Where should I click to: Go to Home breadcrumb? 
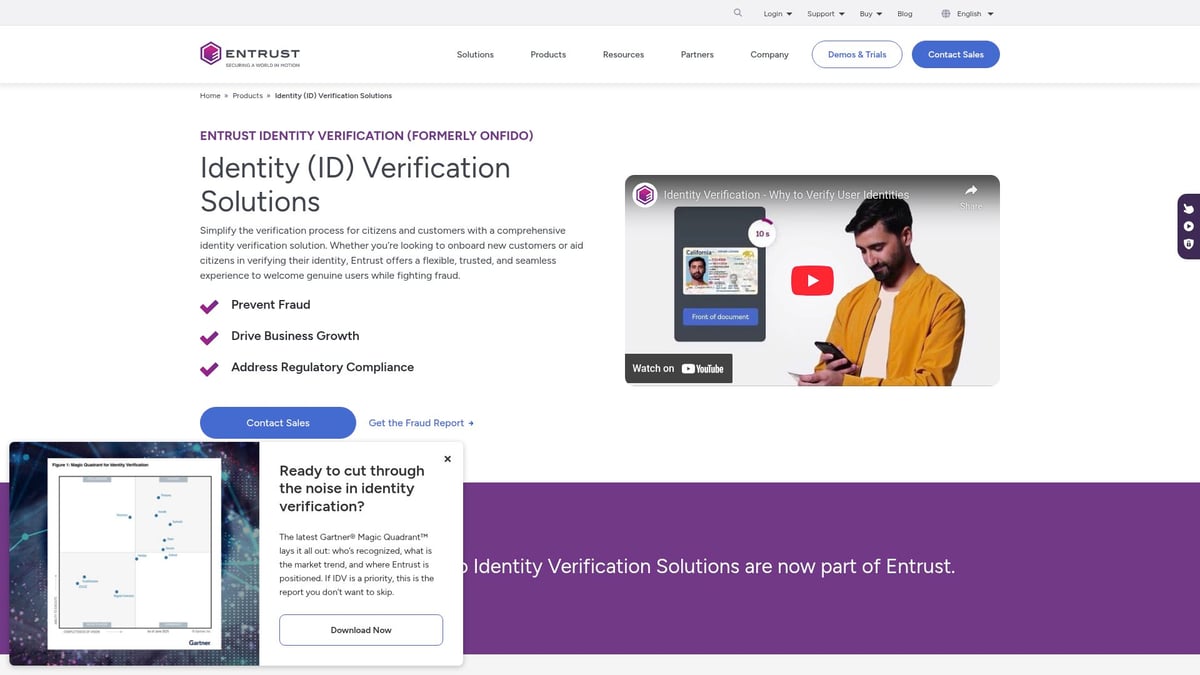click(x=210, y=96)
